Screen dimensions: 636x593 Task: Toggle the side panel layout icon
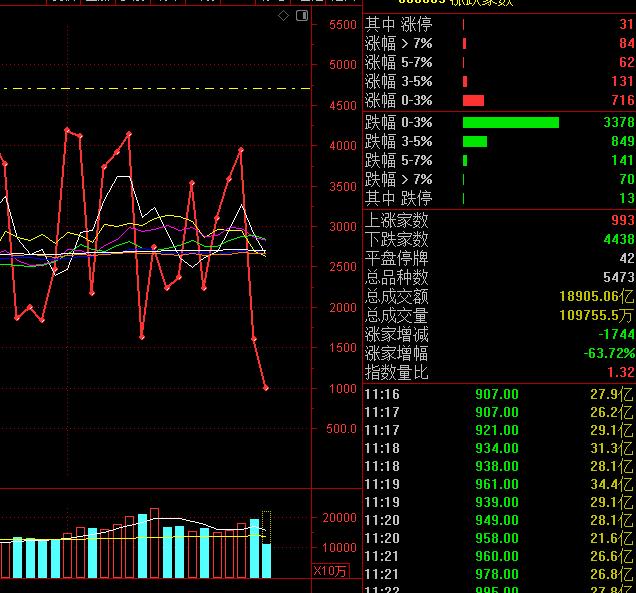302,16
